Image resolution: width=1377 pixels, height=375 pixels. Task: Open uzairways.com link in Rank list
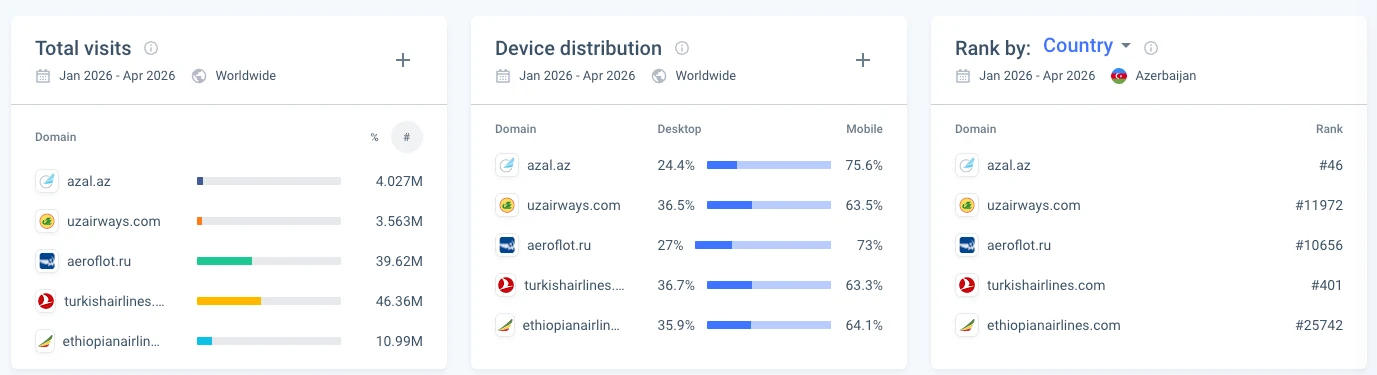tap(1034, 205)
